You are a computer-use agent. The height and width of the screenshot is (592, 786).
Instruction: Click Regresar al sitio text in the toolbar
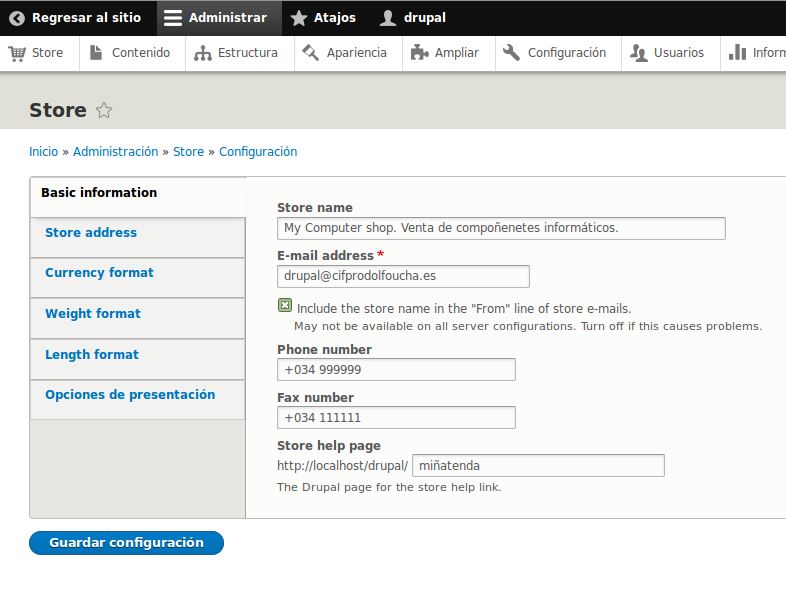tap(86, 18)
